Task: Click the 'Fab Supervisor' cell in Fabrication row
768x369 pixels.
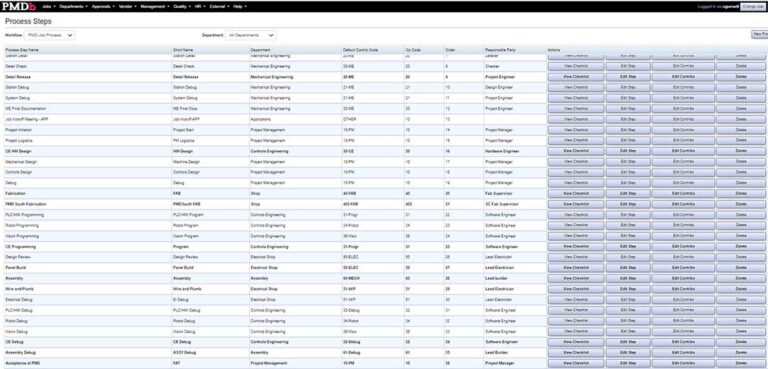Action: tap(515, 194)
